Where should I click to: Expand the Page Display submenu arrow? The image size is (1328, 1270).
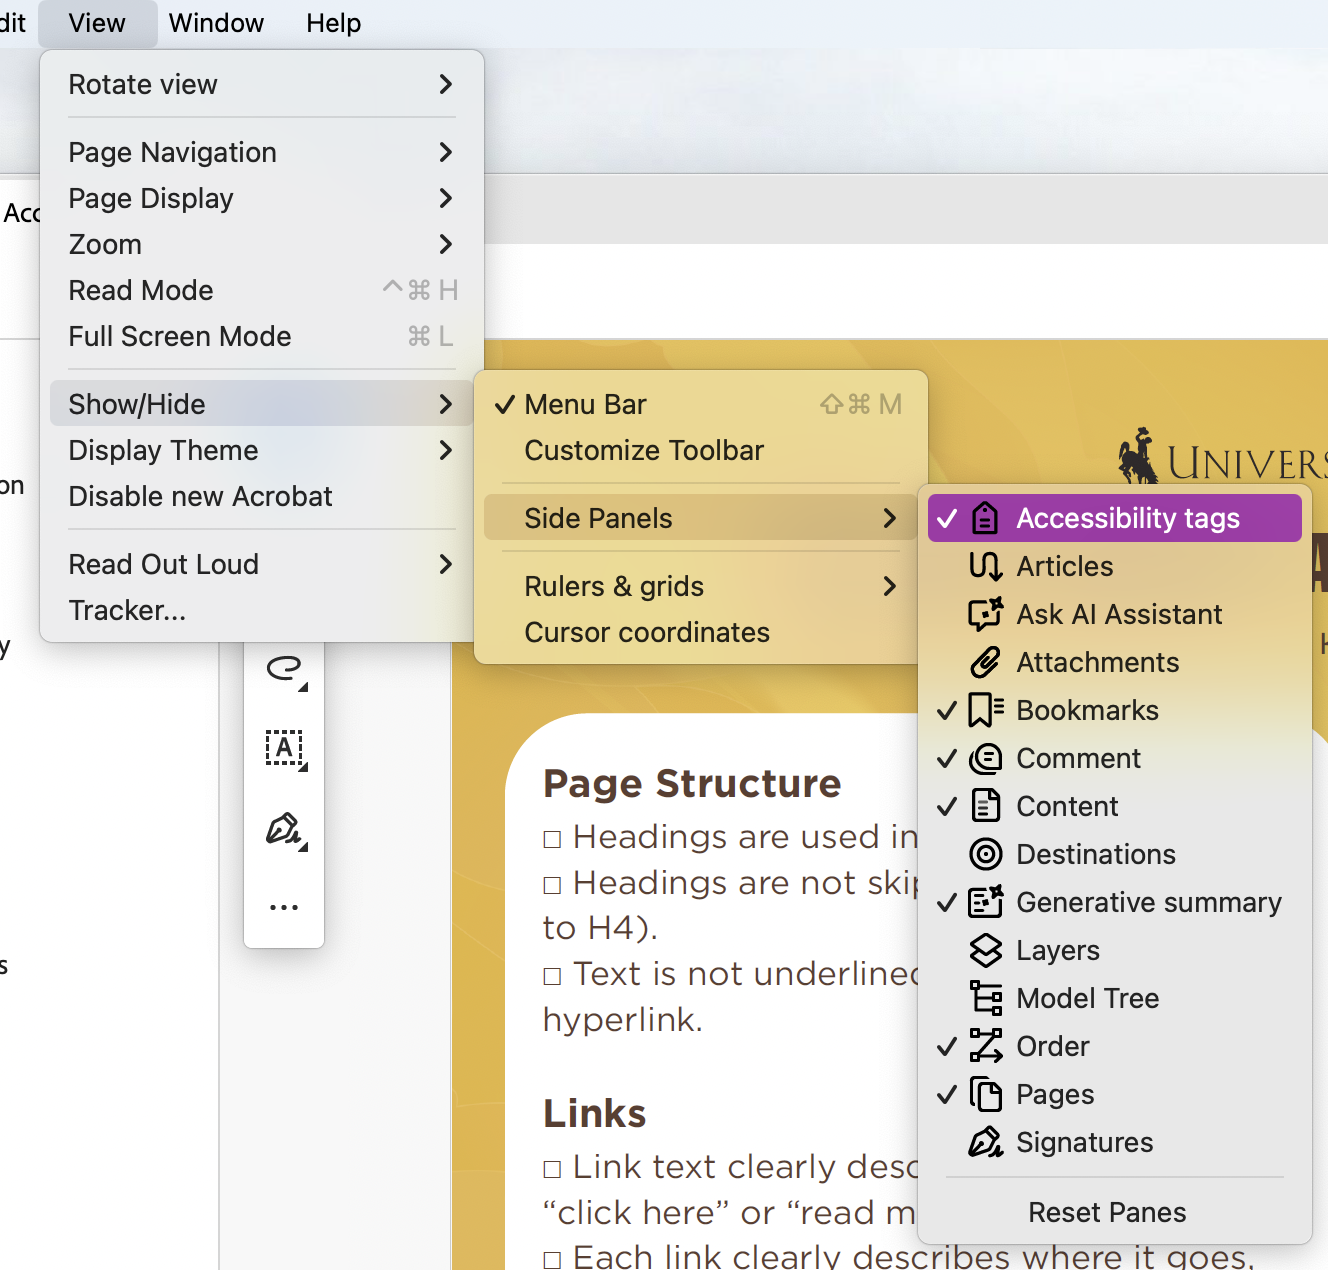[446, 198]
